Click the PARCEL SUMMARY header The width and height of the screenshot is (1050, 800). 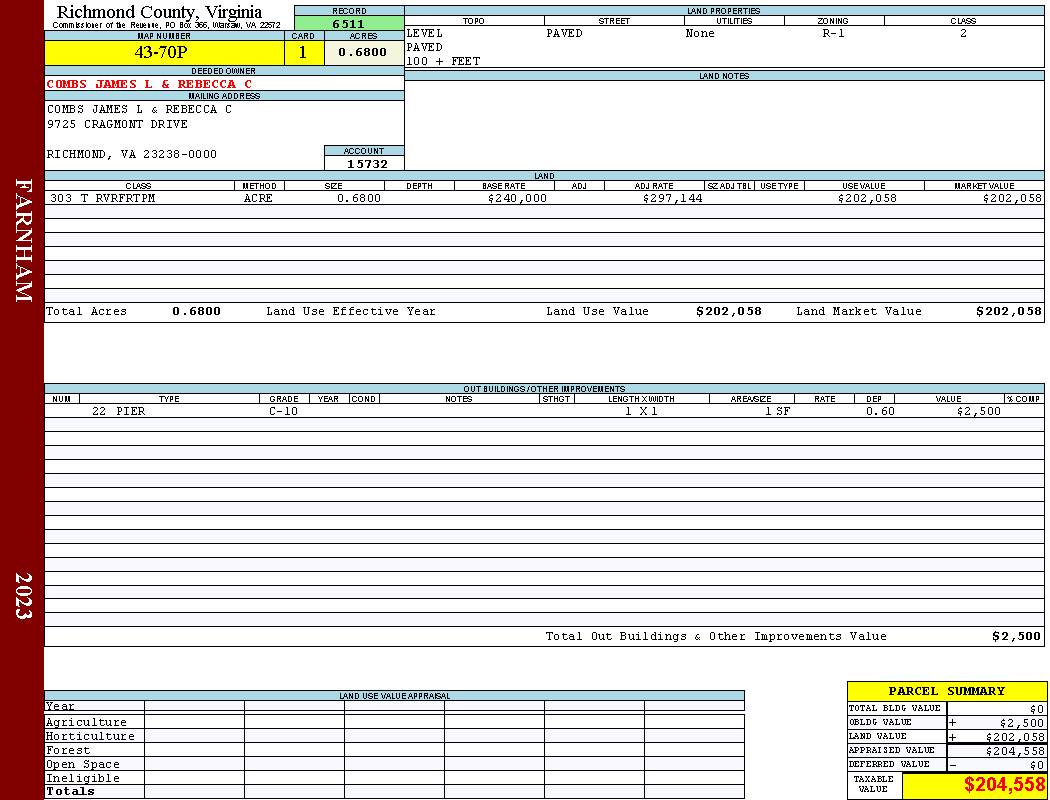pos(946,691)
